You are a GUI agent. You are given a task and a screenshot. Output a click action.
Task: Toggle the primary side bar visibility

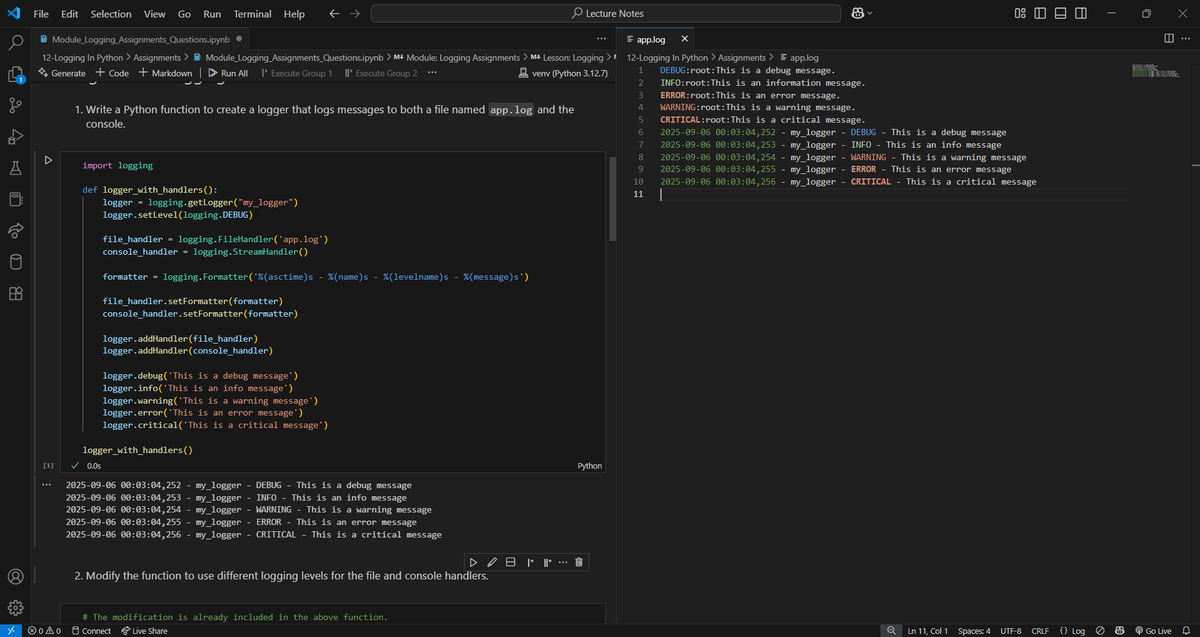click(1040, 14)
